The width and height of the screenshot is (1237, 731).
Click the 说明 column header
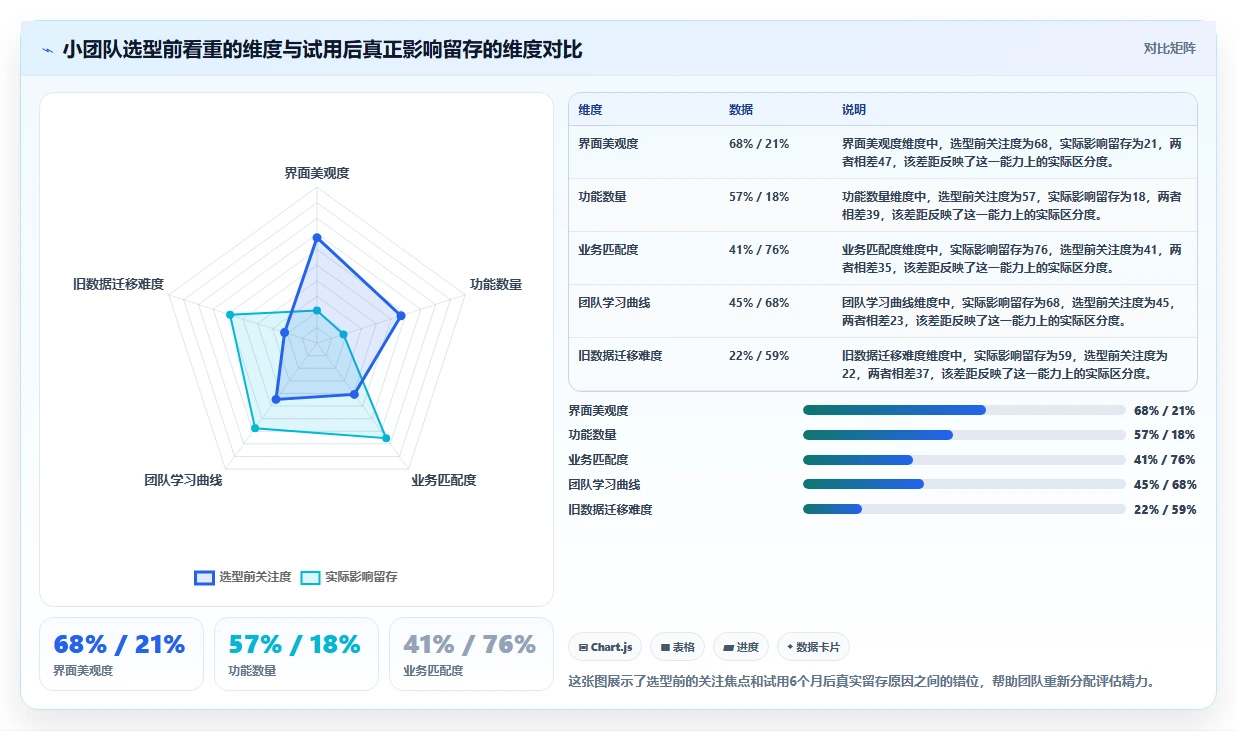pos(854,109)
